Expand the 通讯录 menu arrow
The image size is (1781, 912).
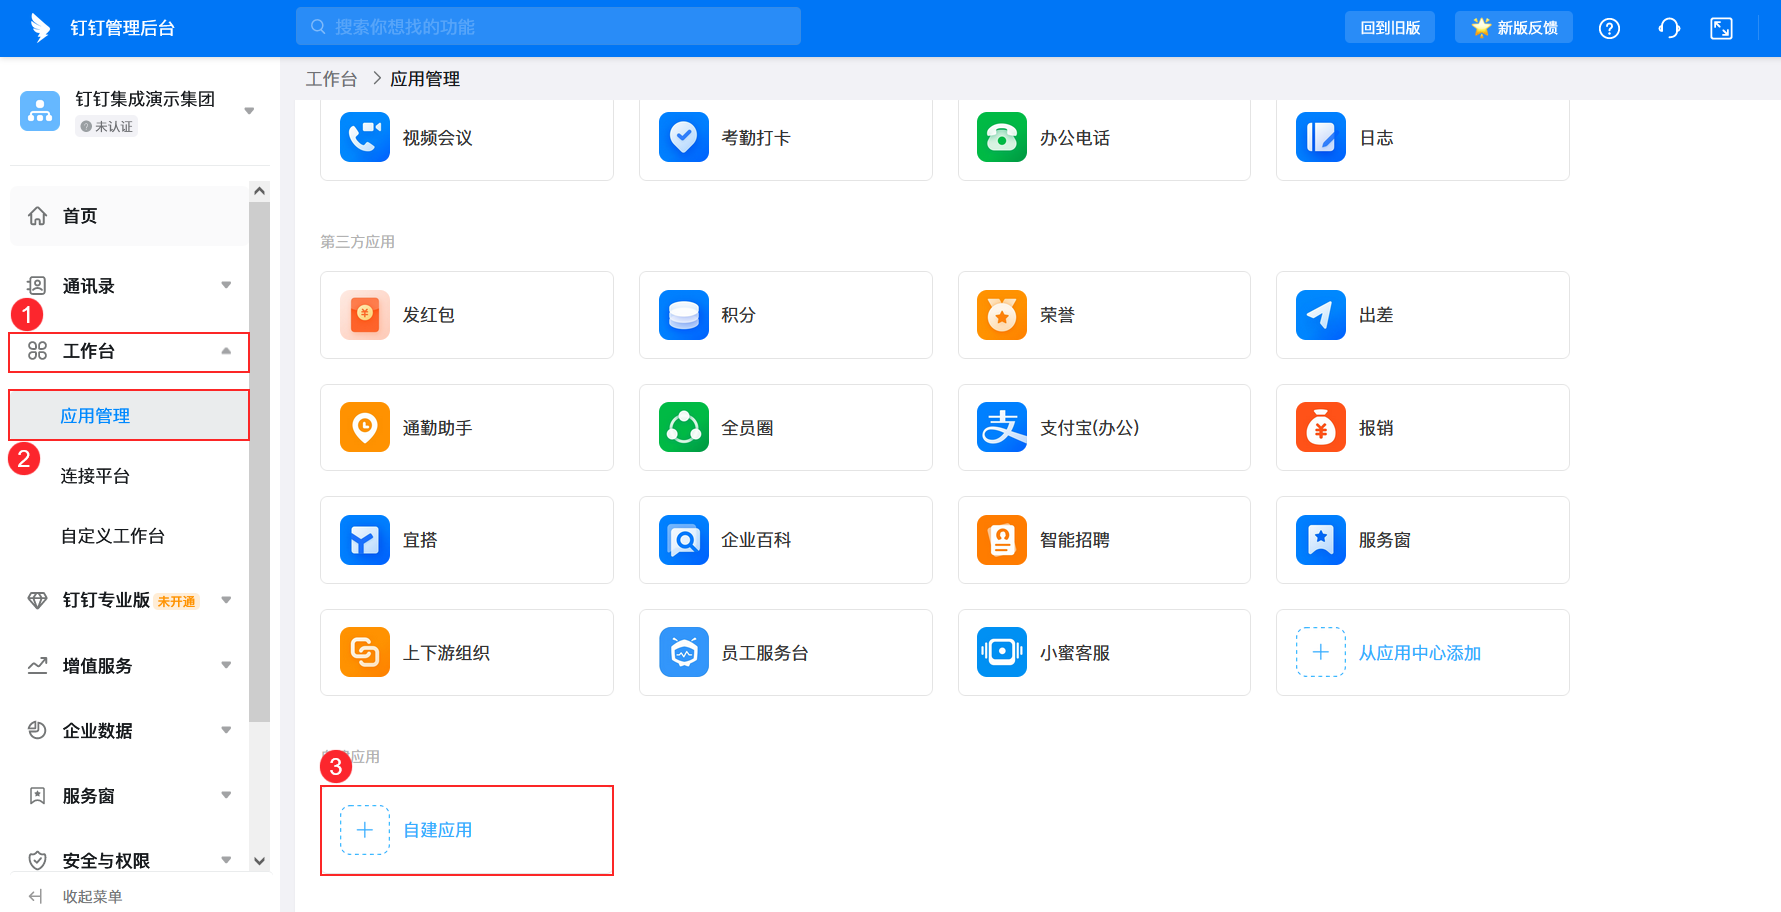click(226, 286)
